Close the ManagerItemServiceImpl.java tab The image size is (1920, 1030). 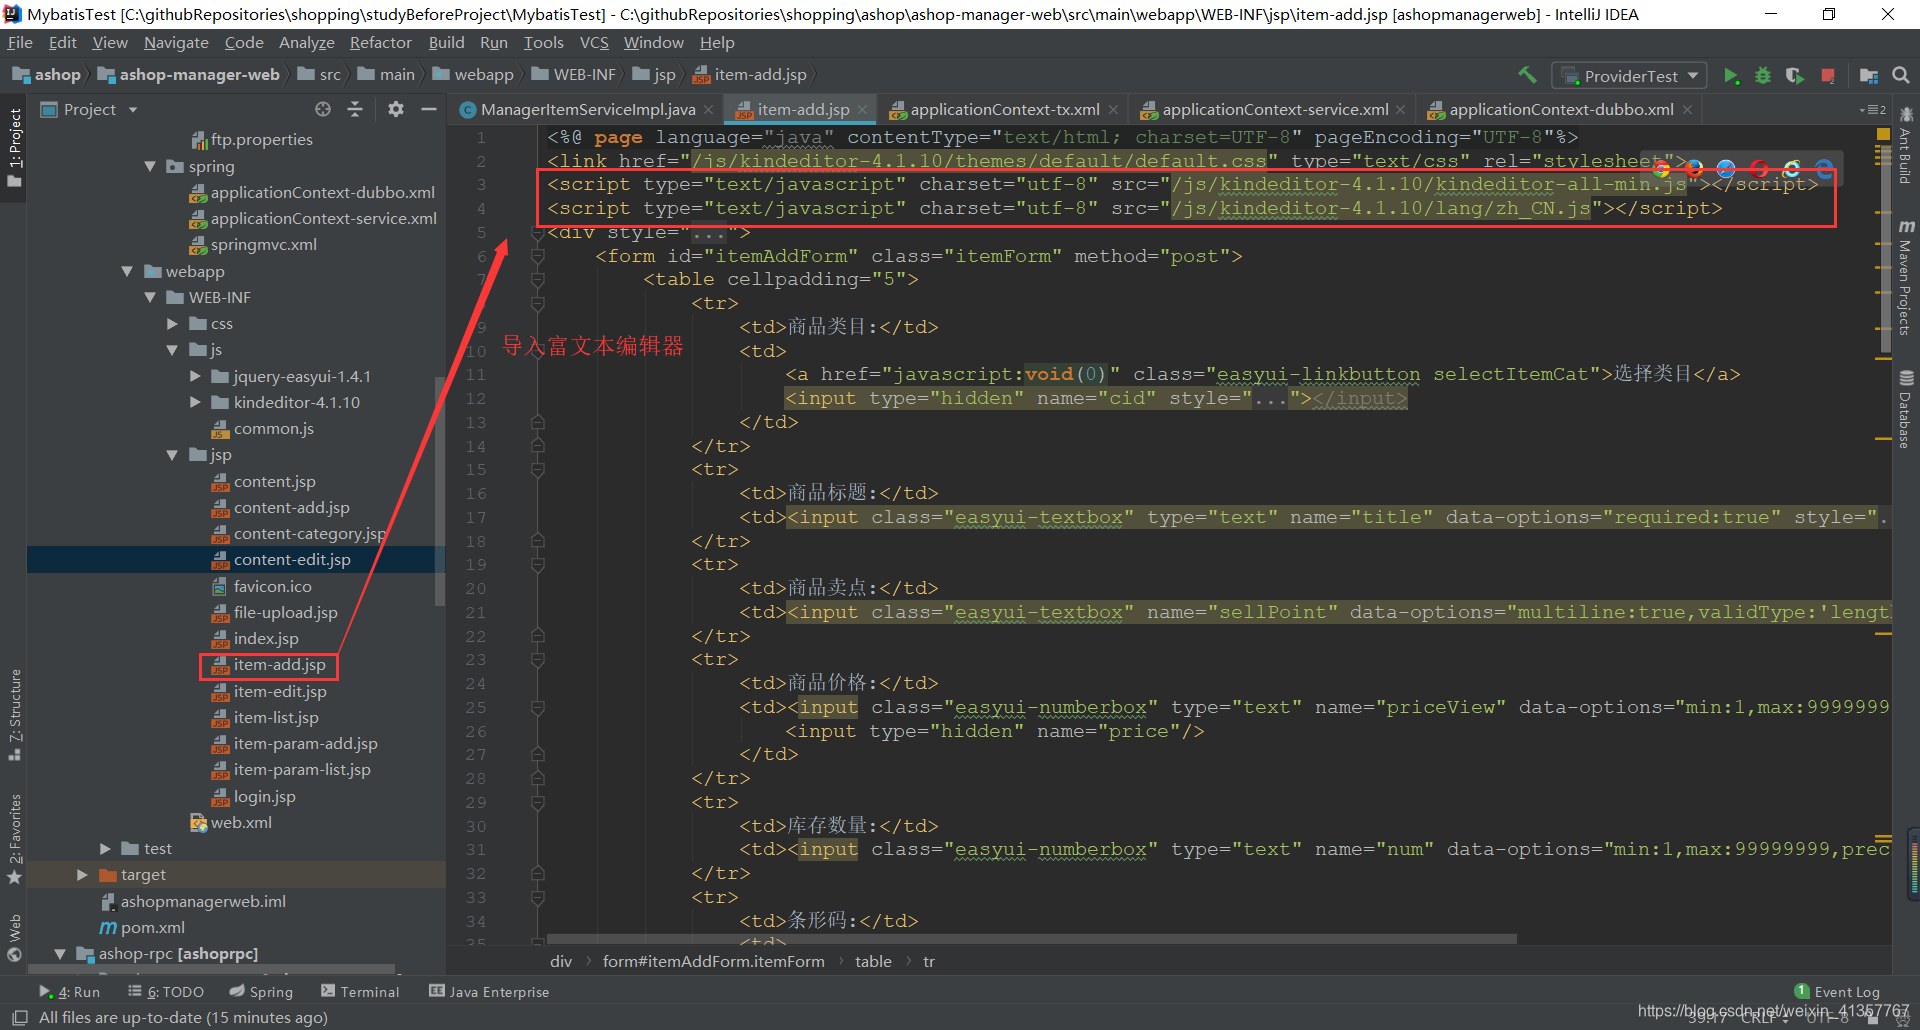[x=708, y=110]
